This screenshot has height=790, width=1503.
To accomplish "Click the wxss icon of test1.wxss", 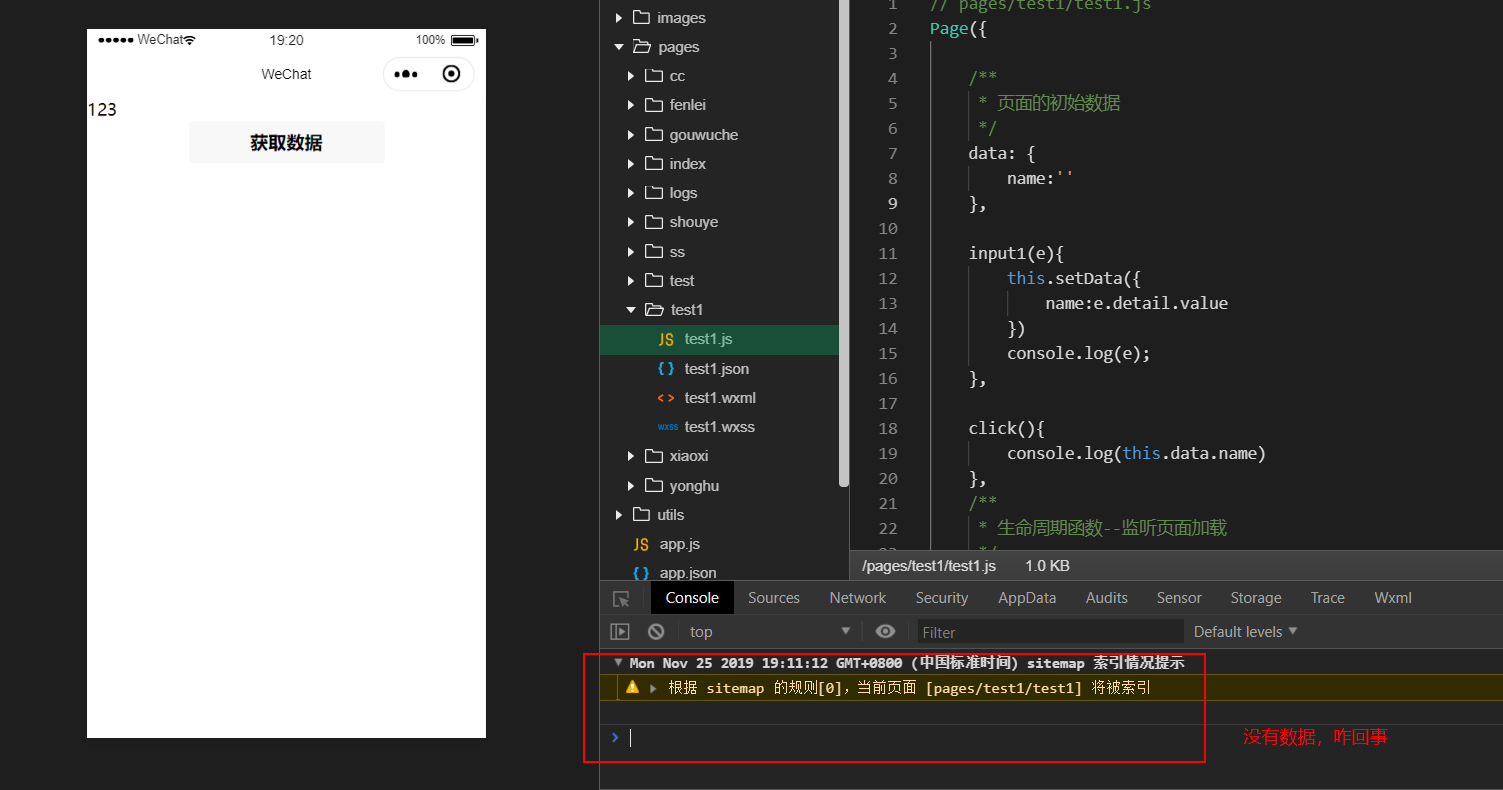I will pos(668,427).
